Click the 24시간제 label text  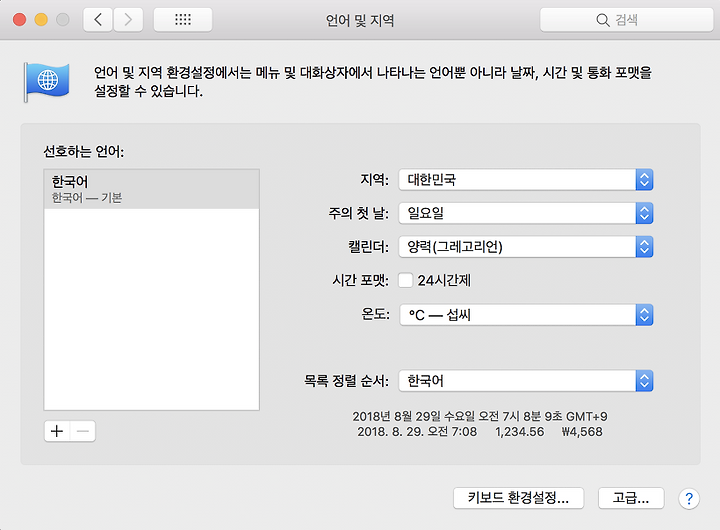click(444, 280)
